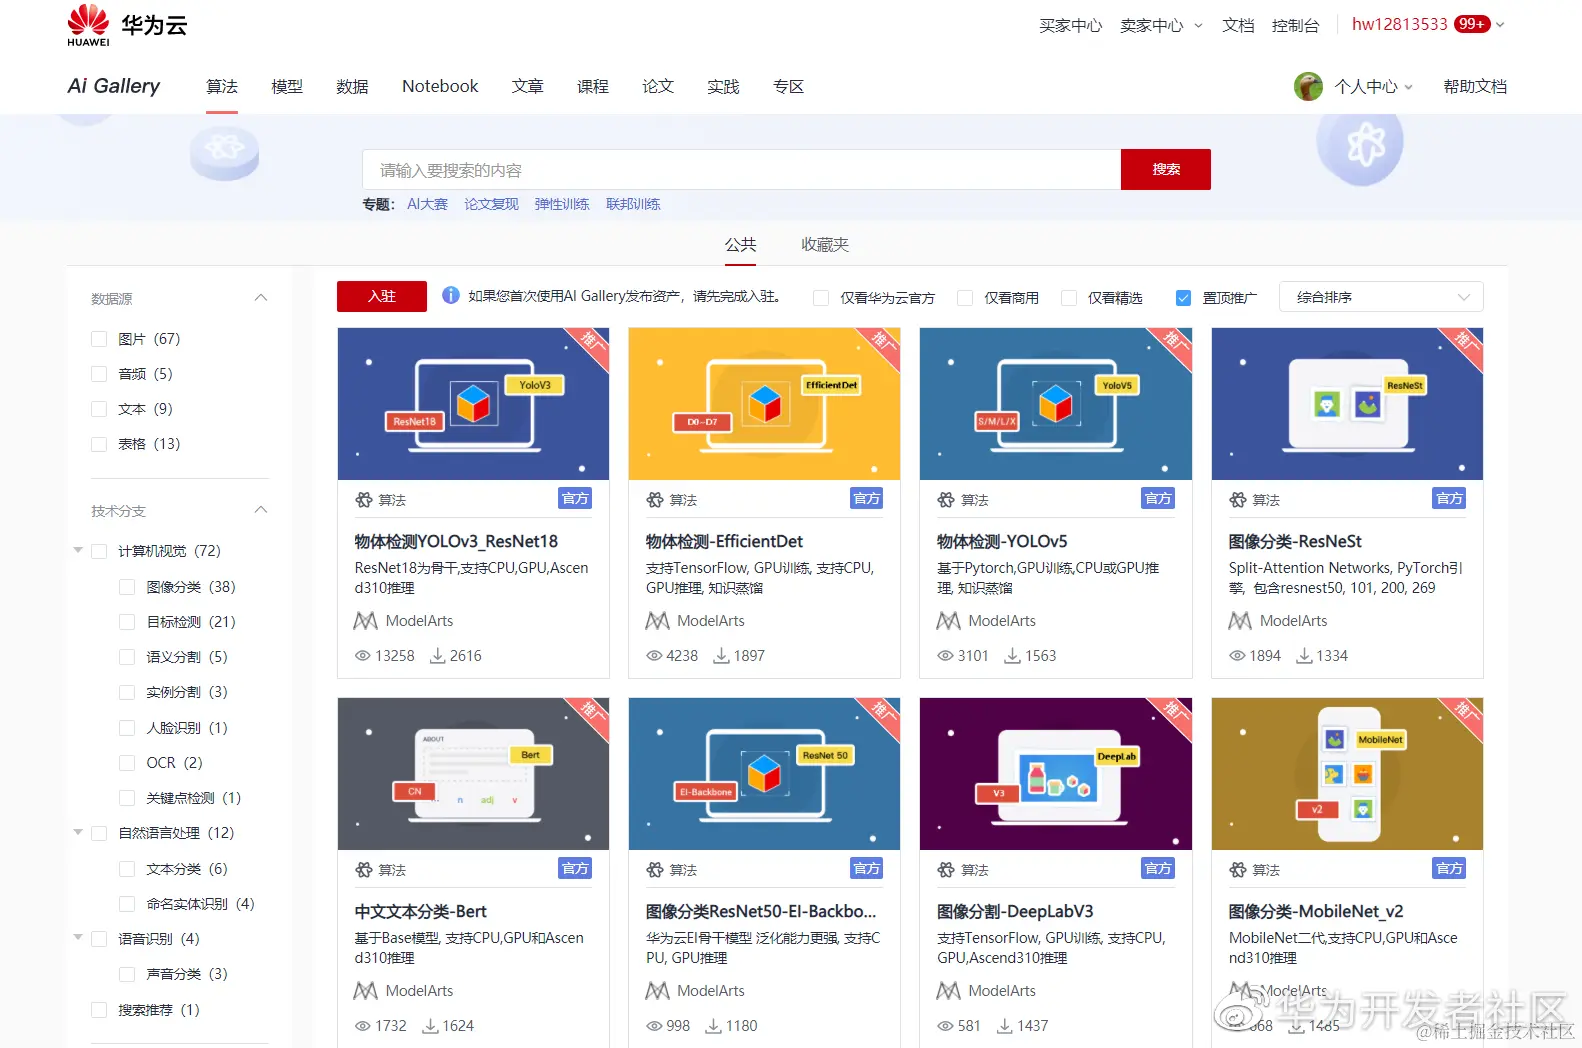This screenshot has height=1048, width=1582.
Task: Expand the 个人中心 dropdown
Action: click(x=1373, y=87)
